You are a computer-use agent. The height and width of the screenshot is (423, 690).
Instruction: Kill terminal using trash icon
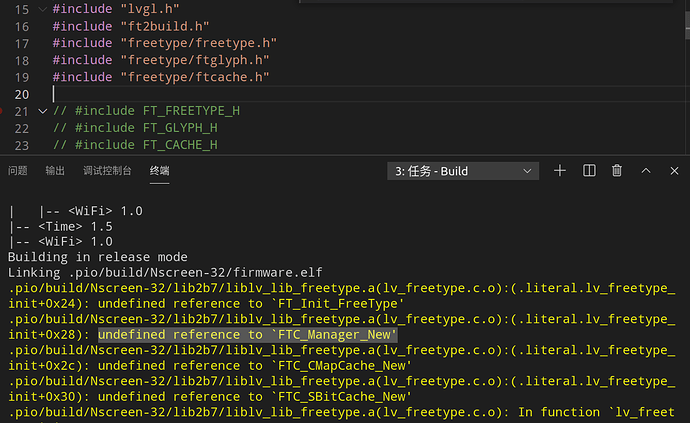coord(617,171)
